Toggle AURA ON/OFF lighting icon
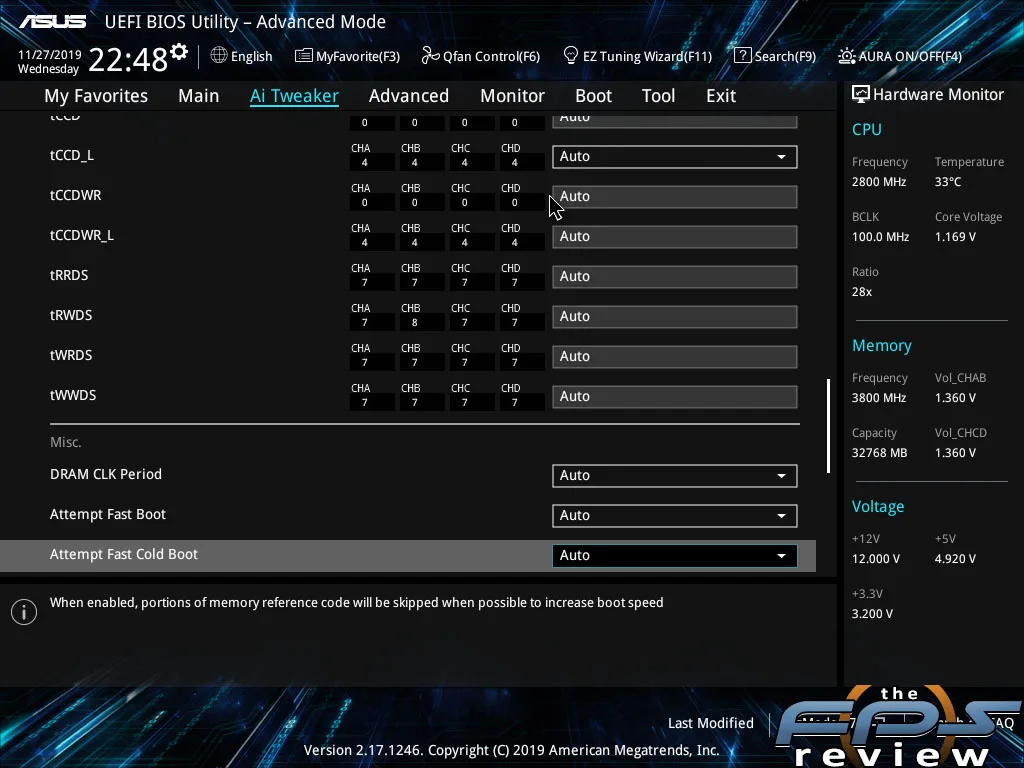 [x=846, y=56]
